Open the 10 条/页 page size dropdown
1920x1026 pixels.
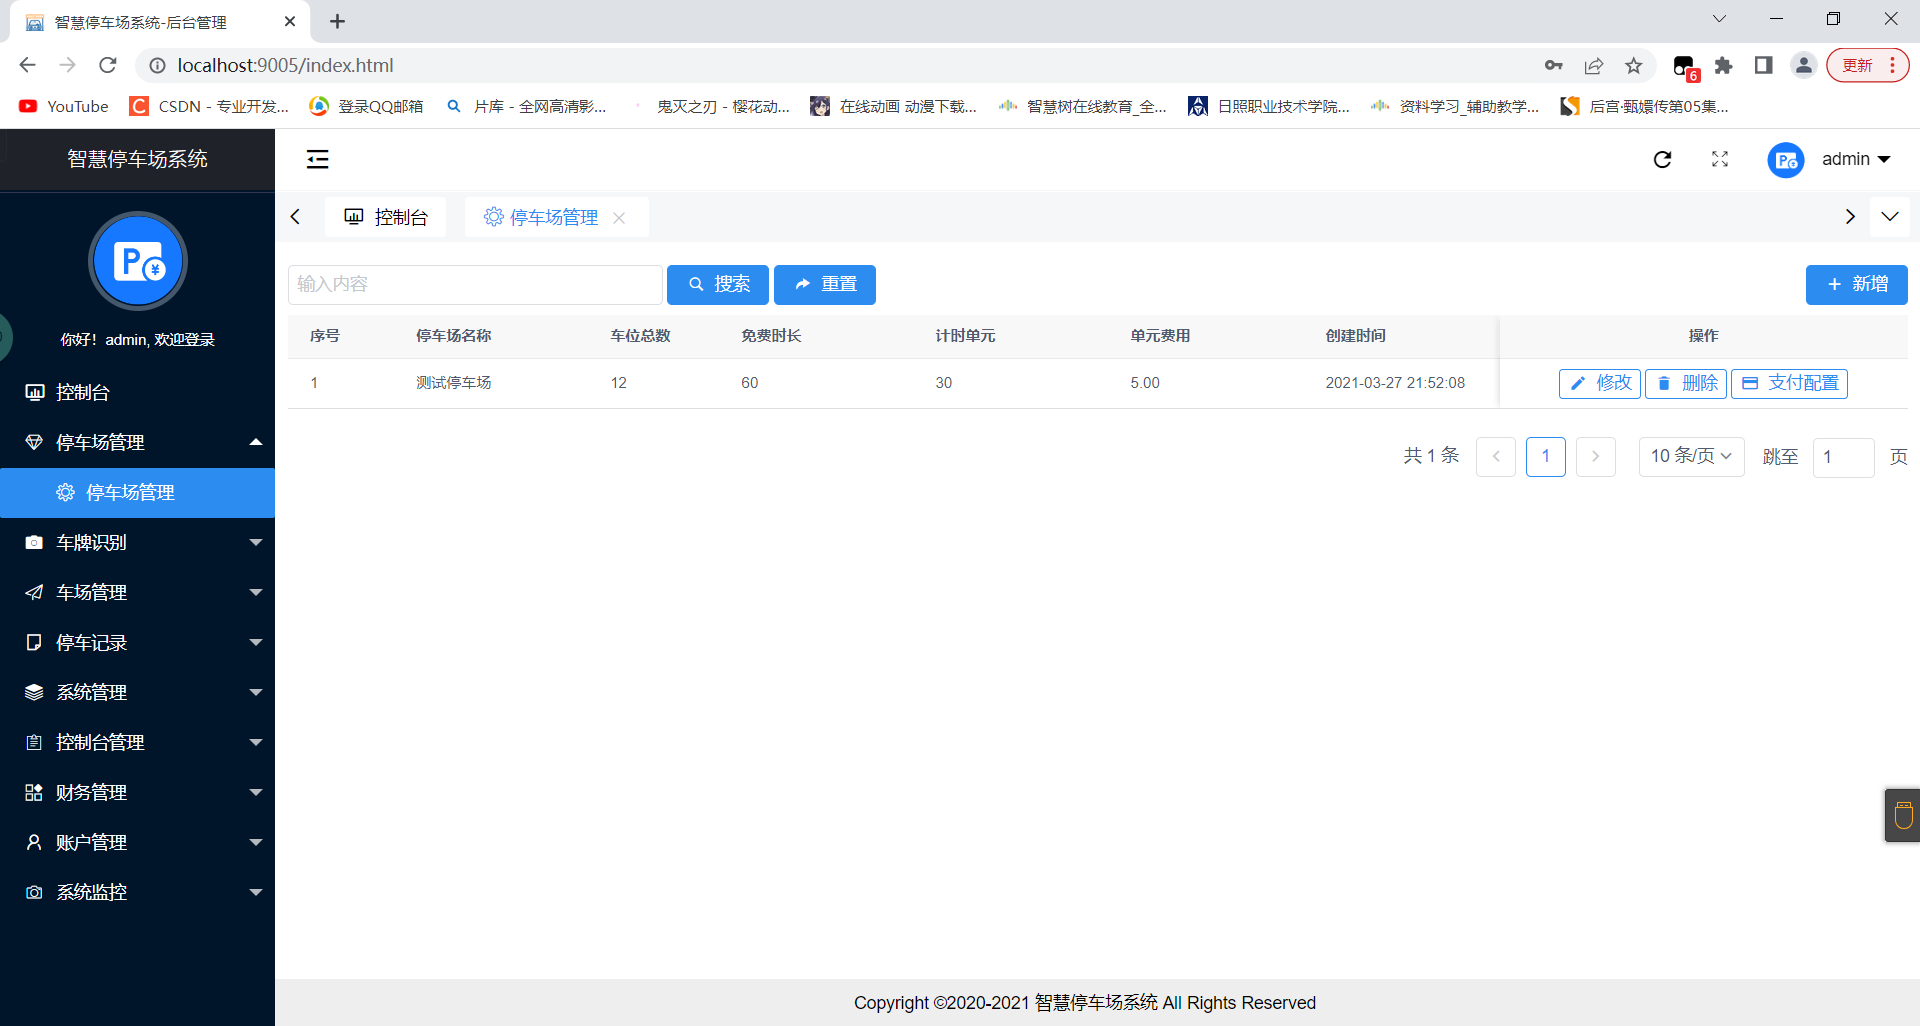(x=1692, y=457)
